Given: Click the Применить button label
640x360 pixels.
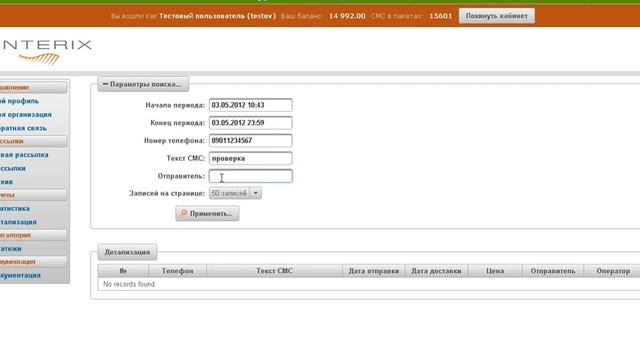Looking at the screenshot, I should pyautogui.click(x=211, y=213).
